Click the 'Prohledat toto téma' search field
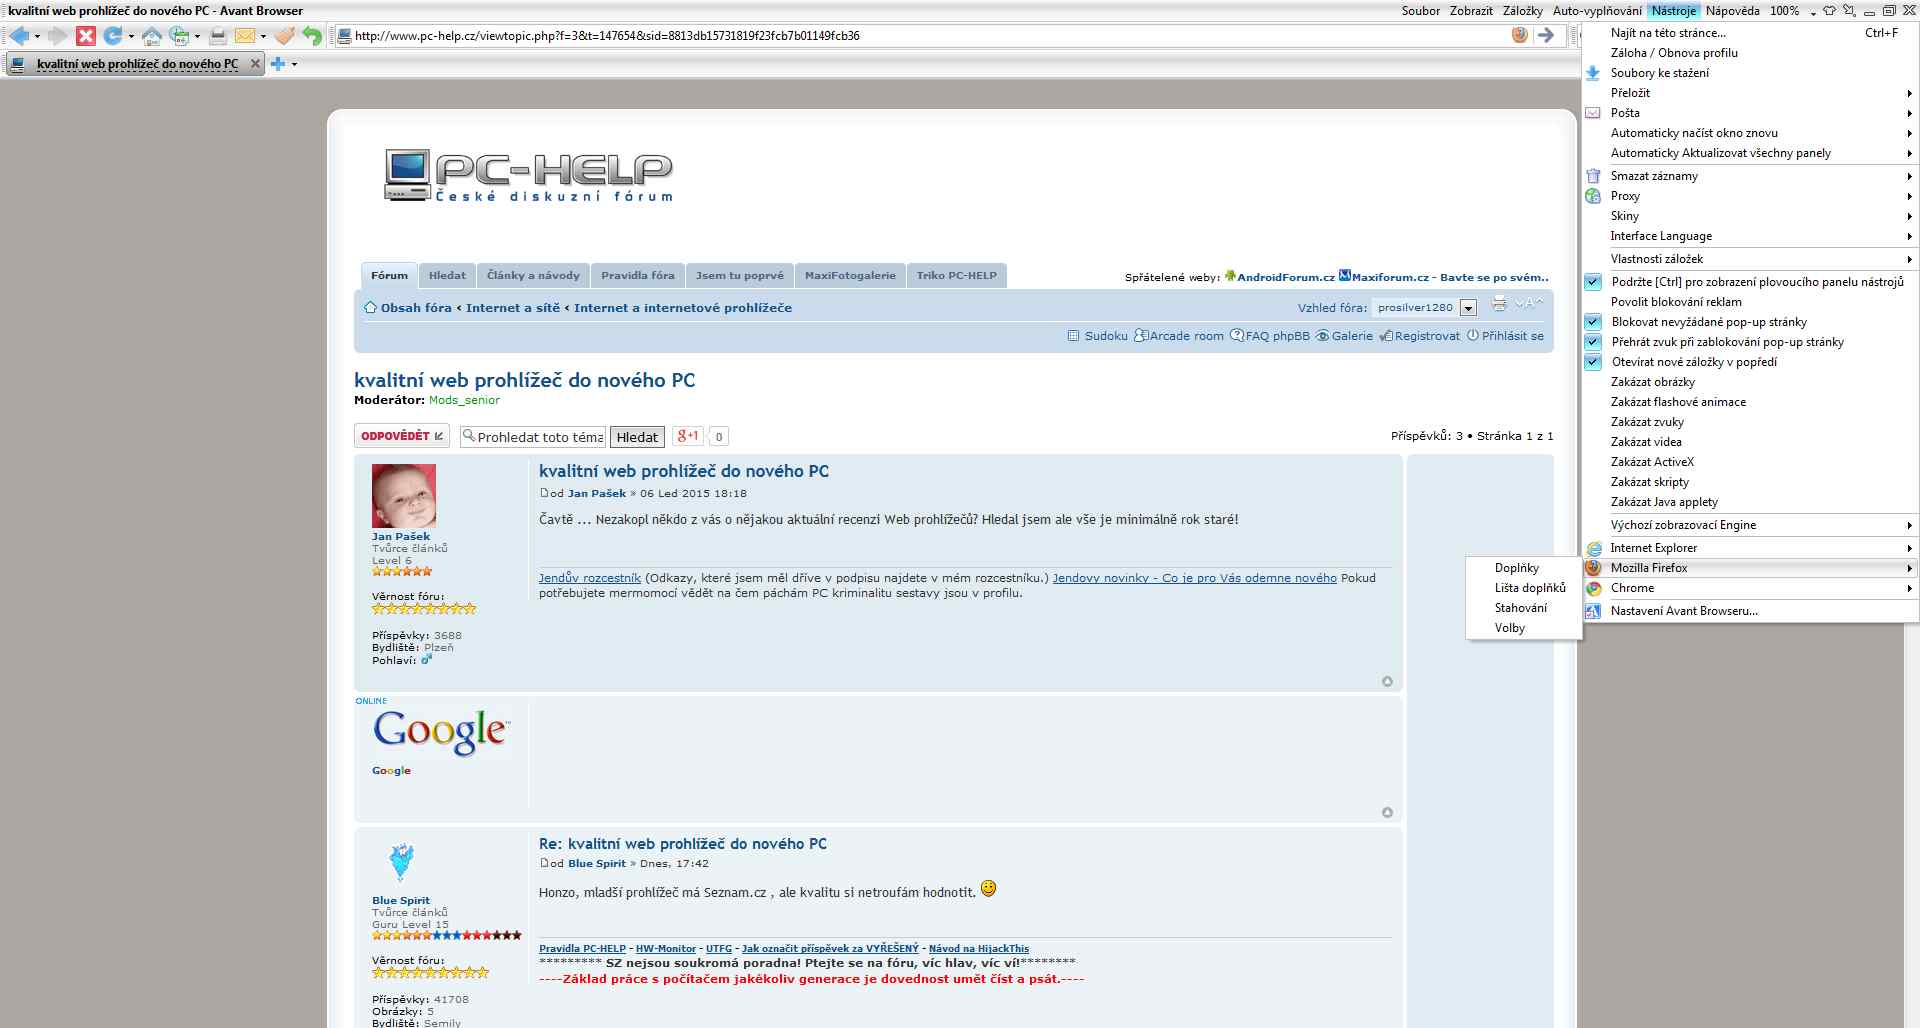1920x1028 pixels. click(533, 437)
